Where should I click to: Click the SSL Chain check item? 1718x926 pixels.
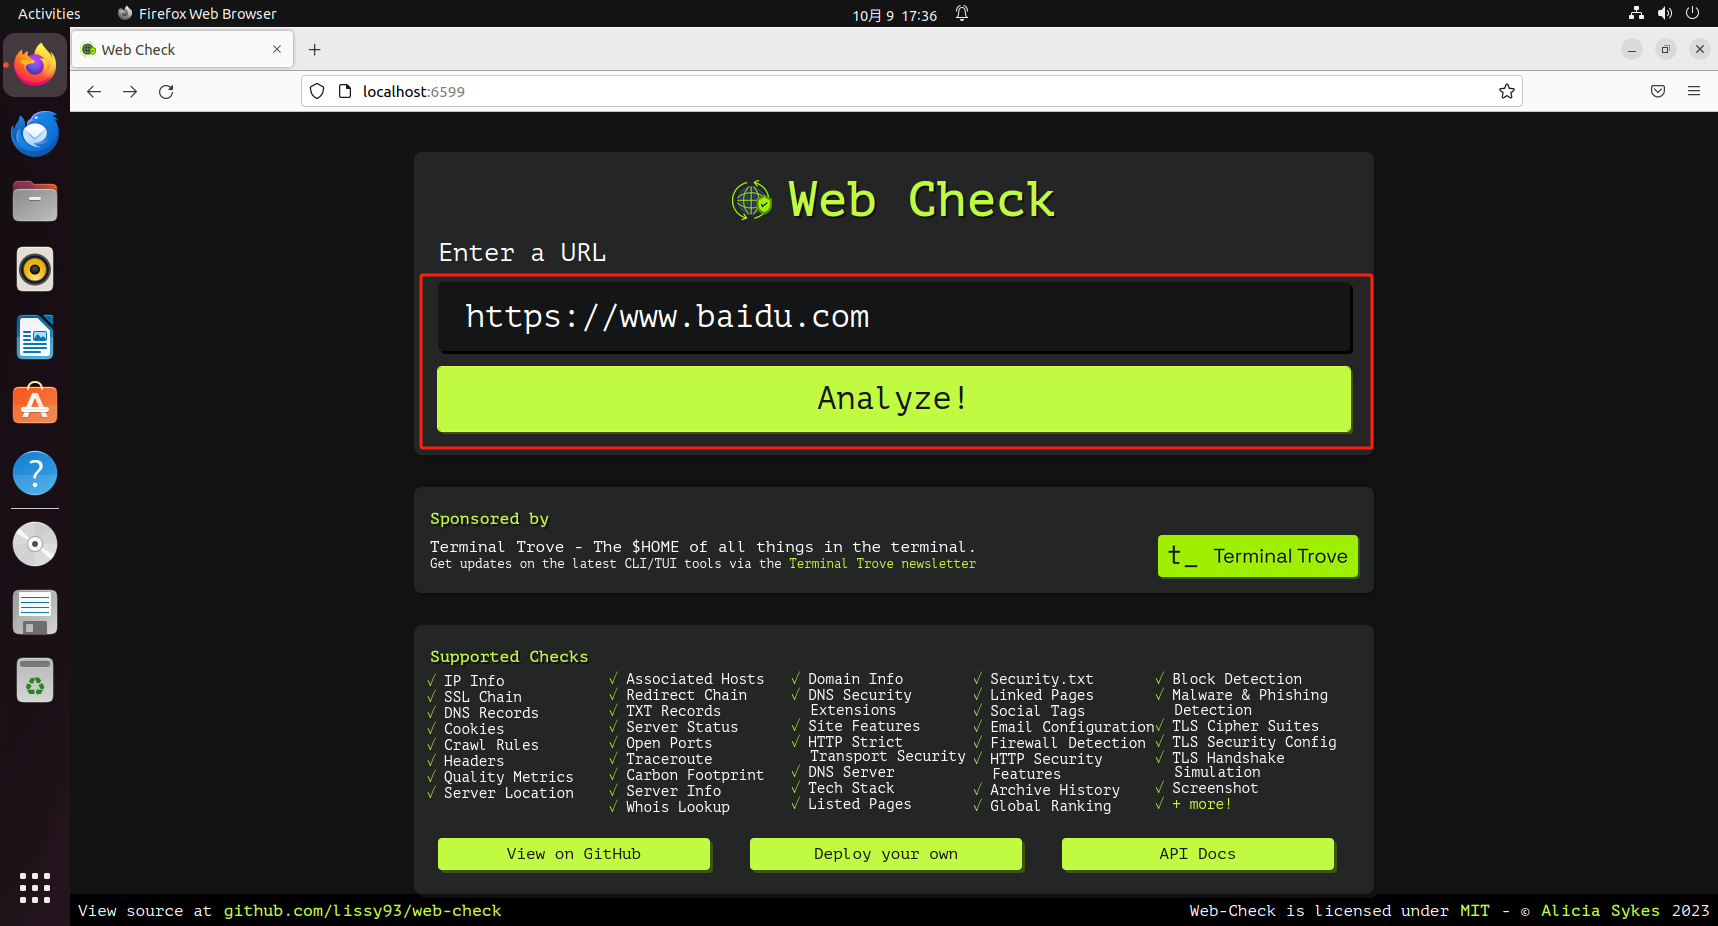point(483,697)
